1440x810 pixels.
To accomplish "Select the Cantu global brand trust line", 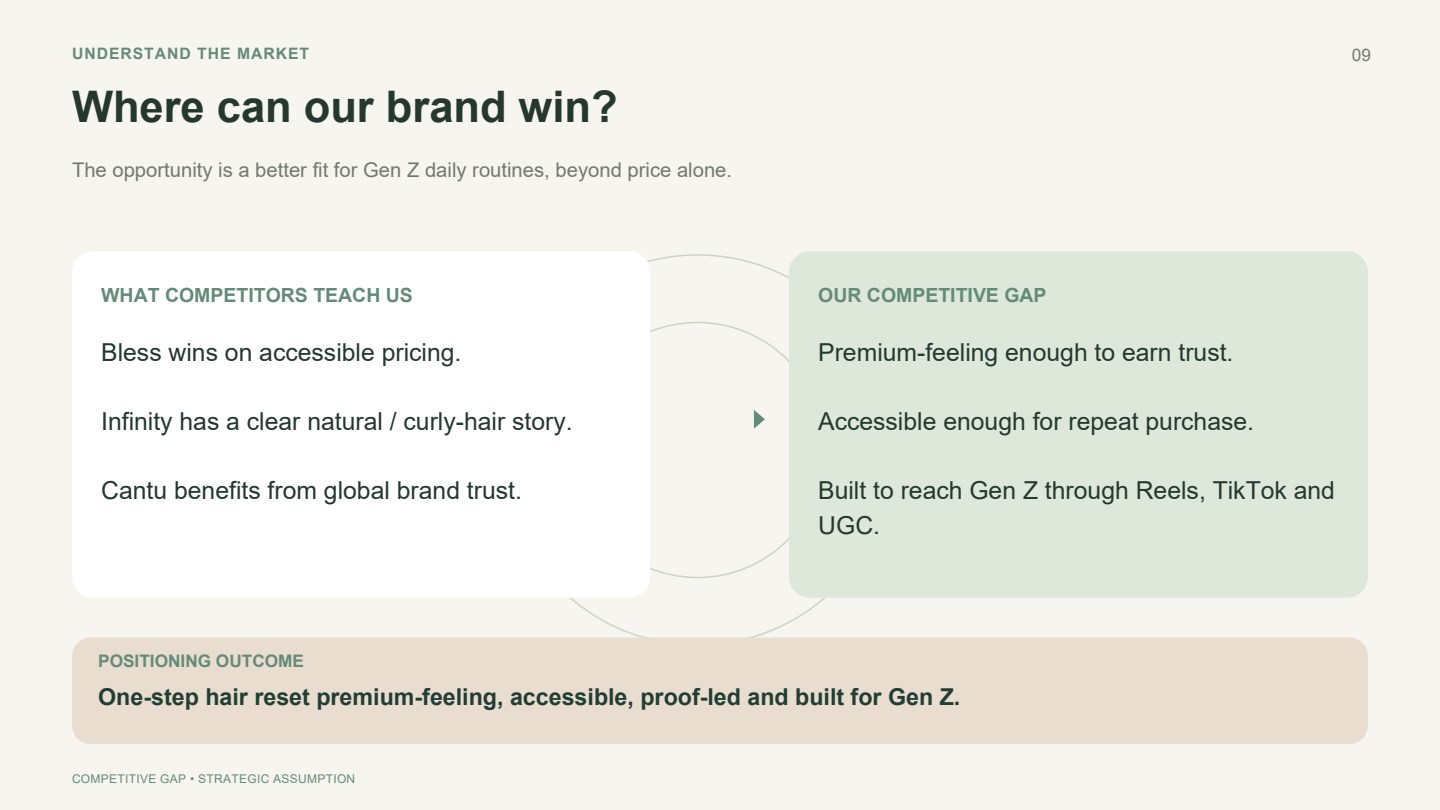I will pos(311,491).
